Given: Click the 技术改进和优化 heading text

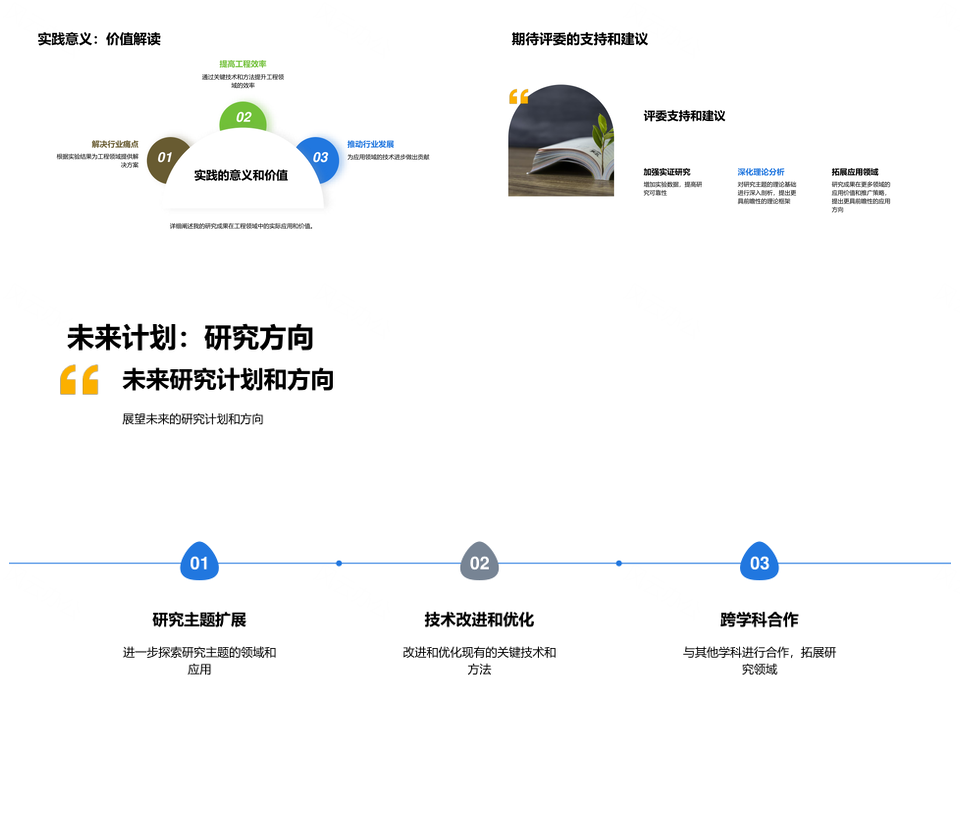Looking at the screenshot, I should tap(479, 619).
